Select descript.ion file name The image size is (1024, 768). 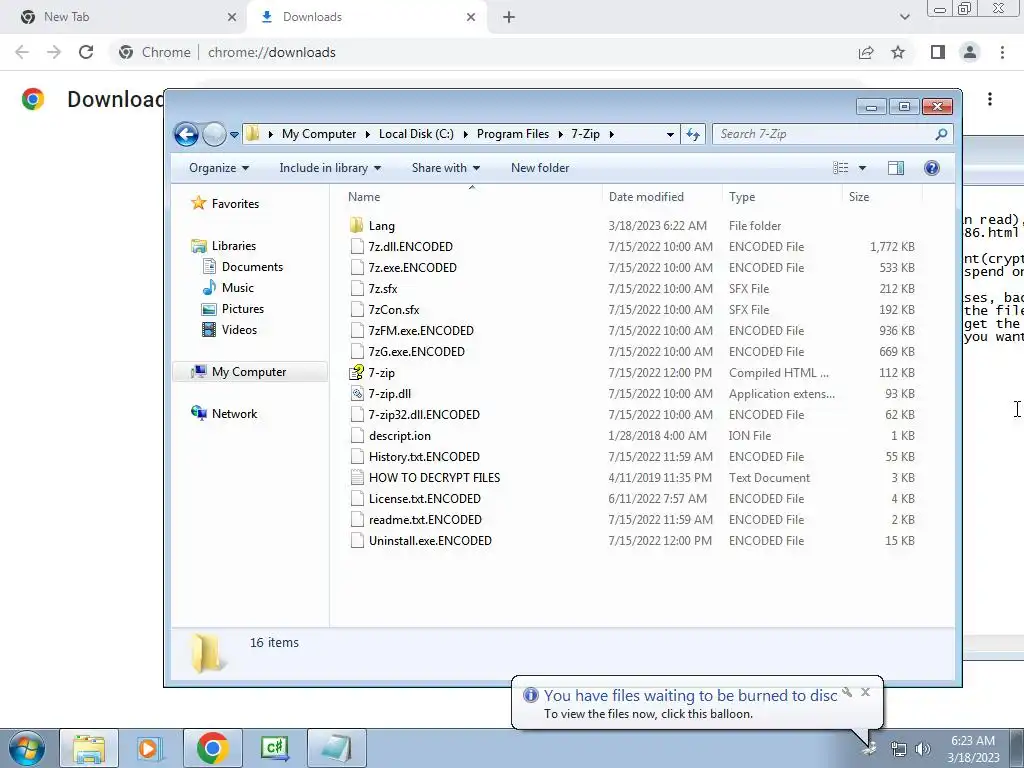click(400, 436)
